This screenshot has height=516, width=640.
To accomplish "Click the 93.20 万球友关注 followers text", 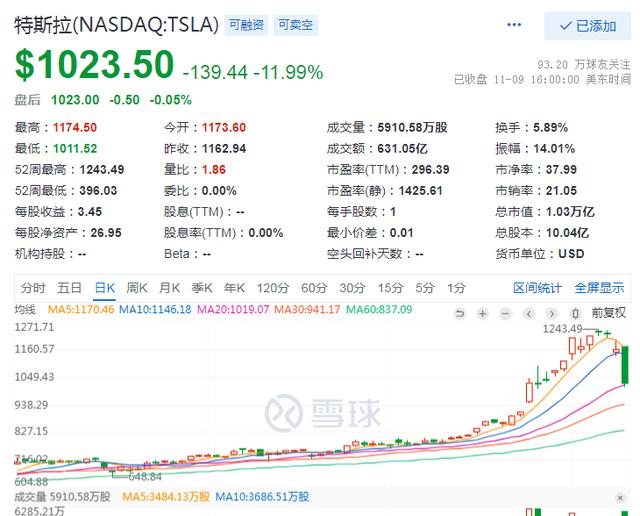I will 584,64.
